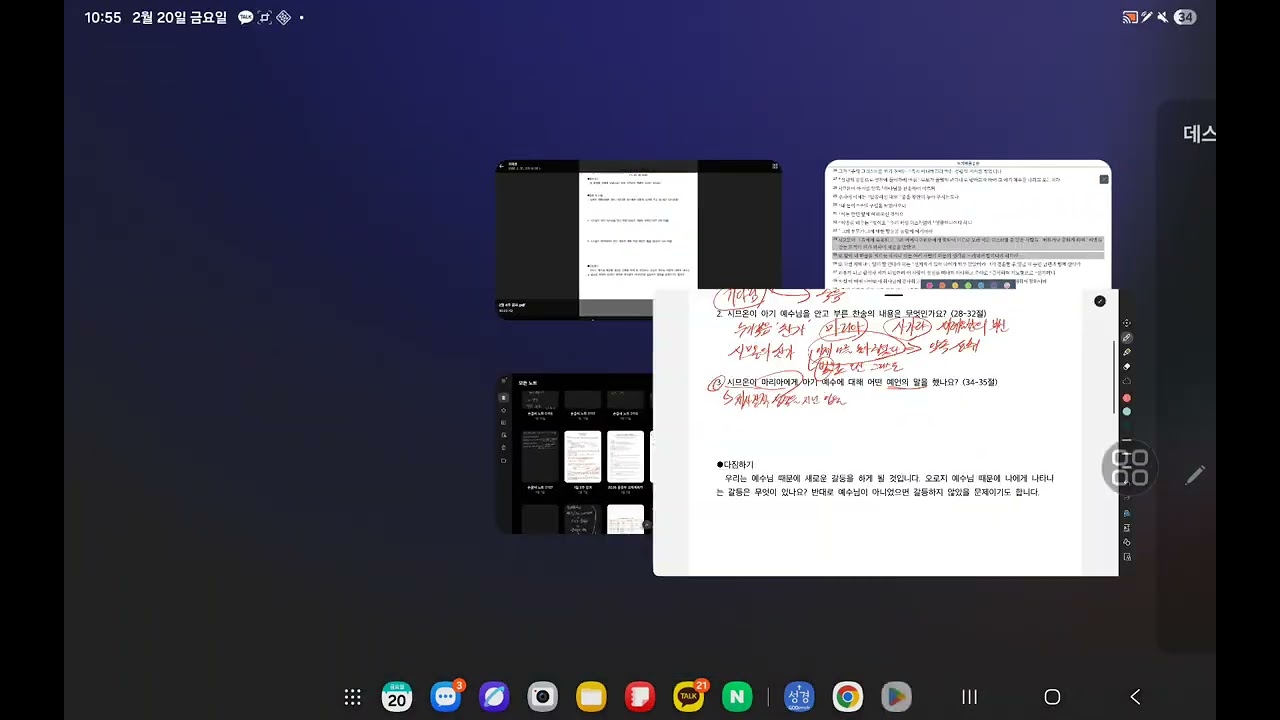Viewport: 1280px width, 720px height.
Task: Select the lasso selection tool
Action: [1127, 381]
